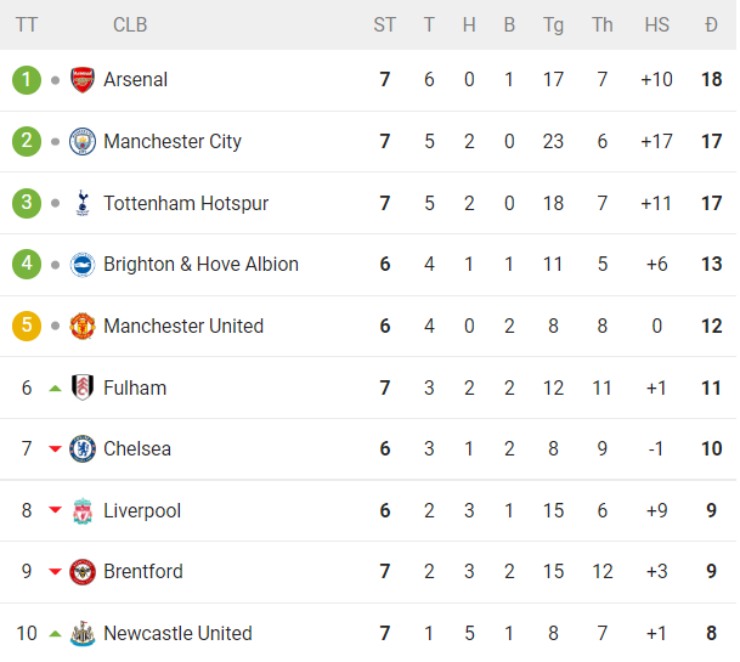Viewport: 740px width, 662px height.
Task: Click the CLB column header
Action: pos(130,25)
